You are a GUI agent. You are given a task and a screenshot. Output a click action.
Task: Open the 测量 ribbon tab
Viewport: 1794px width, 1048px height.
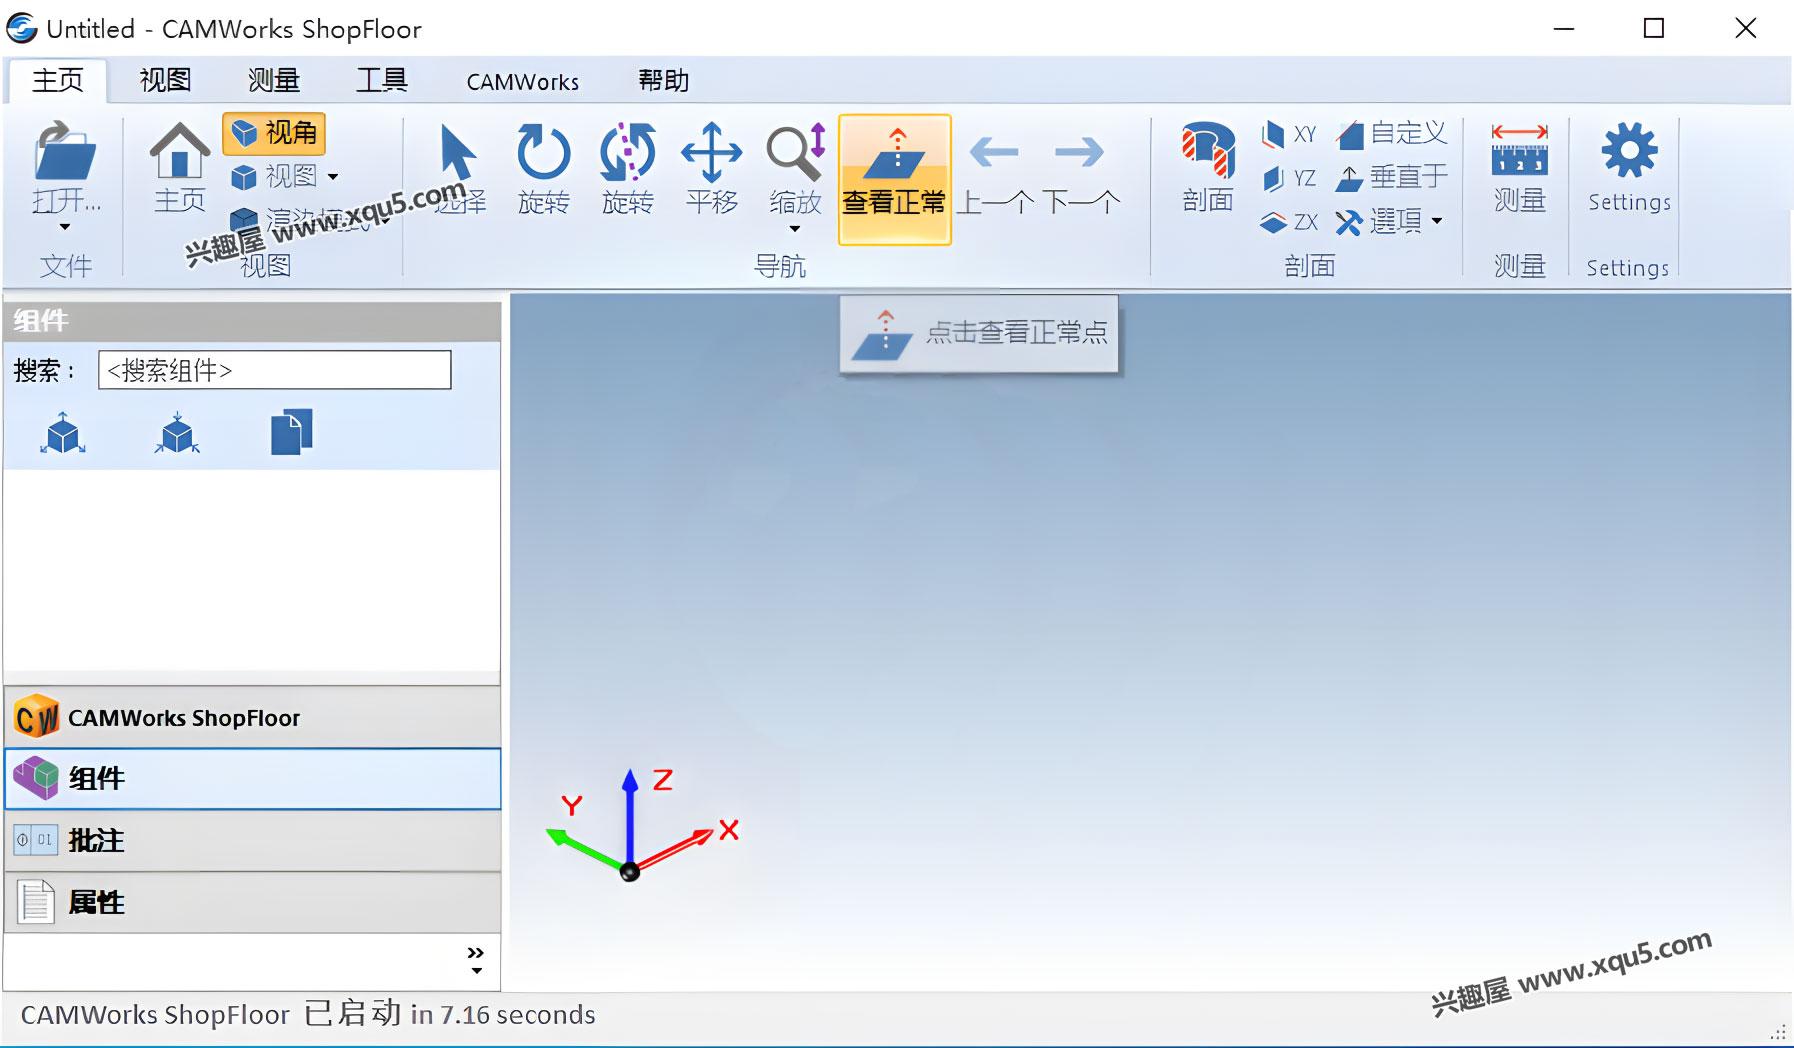click(x=273, y=80)
